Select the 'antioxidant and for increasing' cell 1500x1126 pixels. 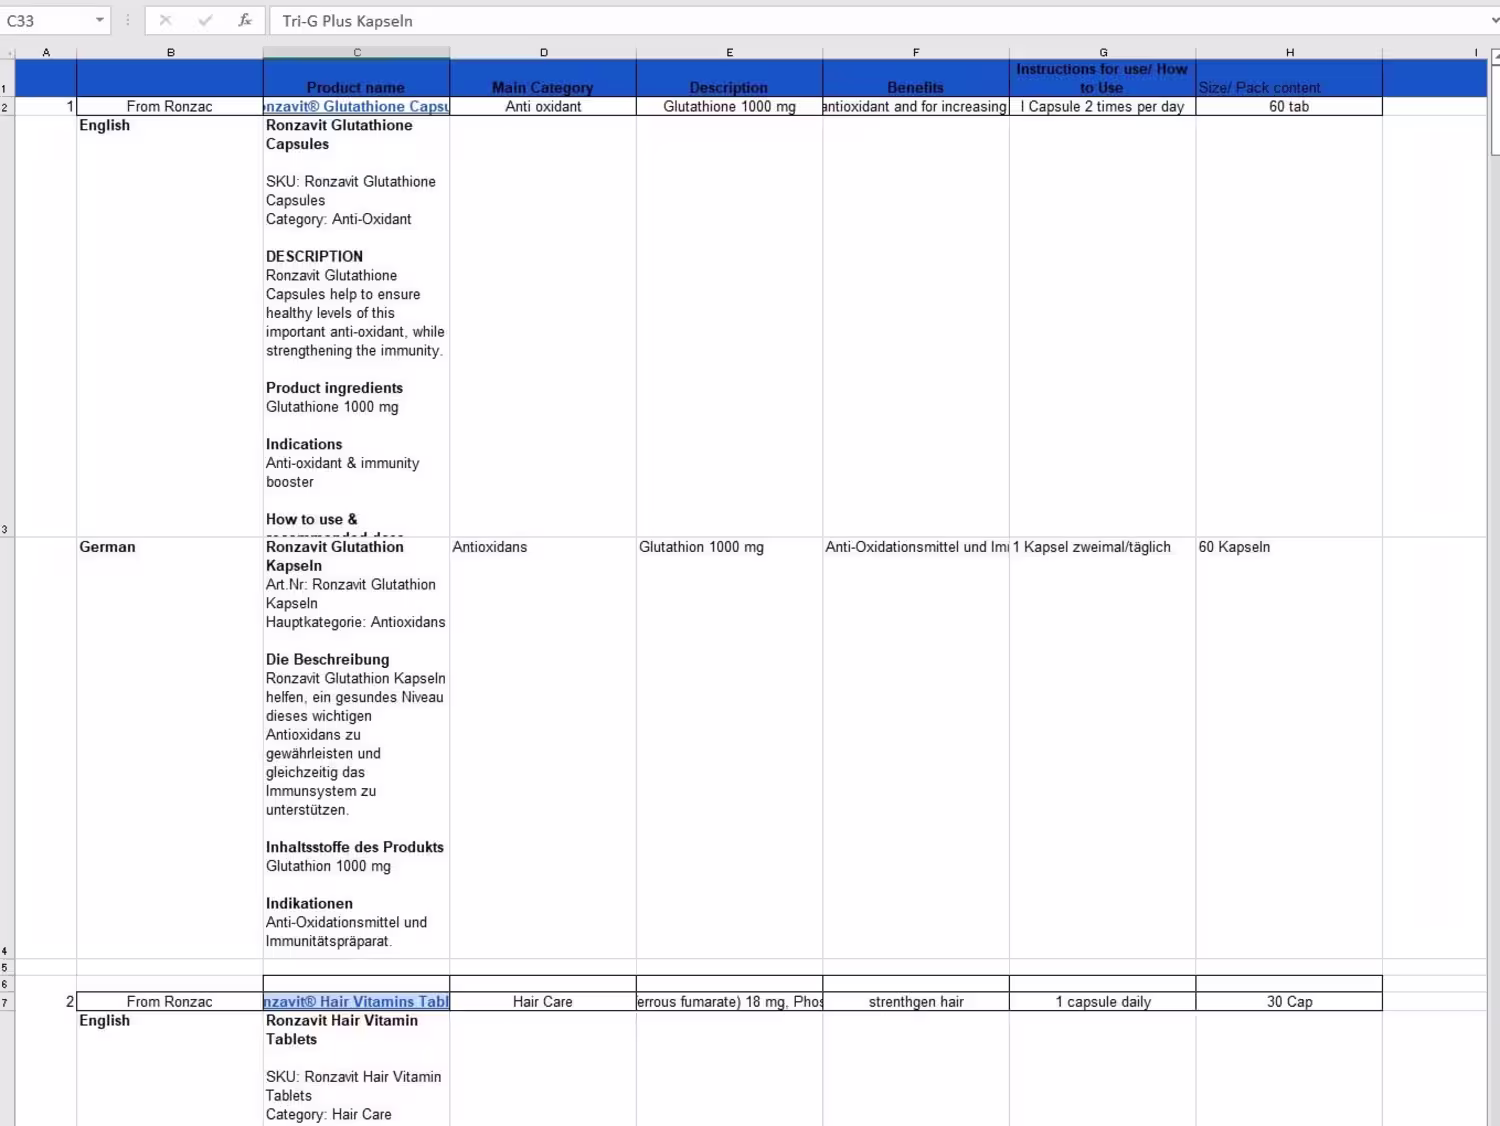click(916, 107)
